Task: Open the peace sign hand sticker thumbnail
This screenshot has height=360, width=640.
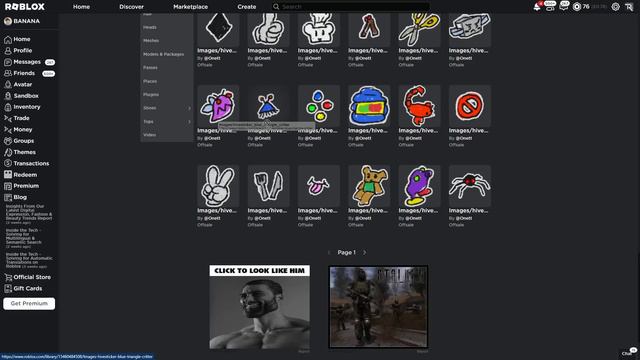Action: click(x=218, y=186)
